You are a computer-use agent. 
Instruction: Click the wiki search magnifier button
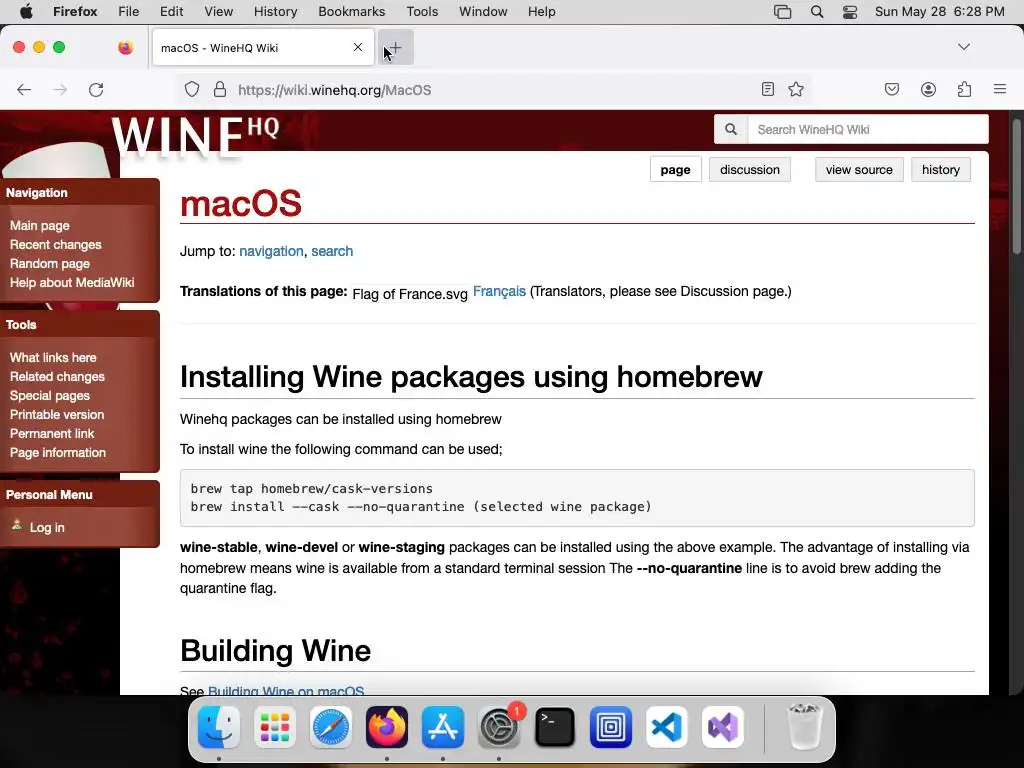click(731, 129)
